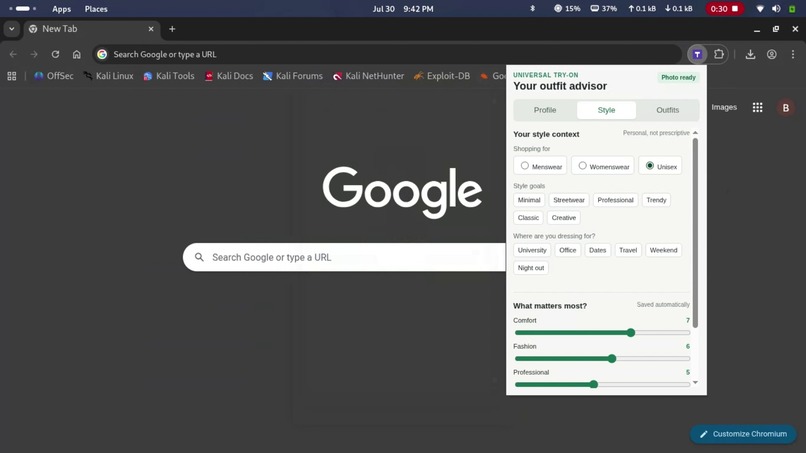Open the network indicator
The image size is (806, 453).
760,9
